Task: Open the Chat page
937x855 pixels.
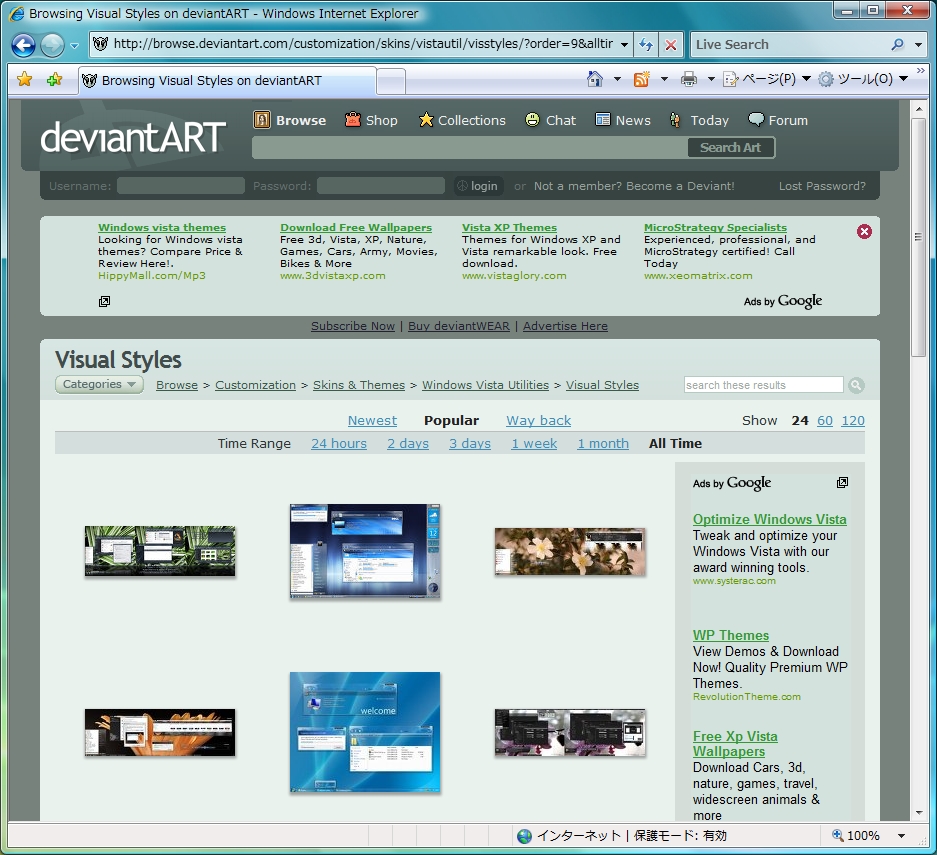Action: click(x=550, y=120)
